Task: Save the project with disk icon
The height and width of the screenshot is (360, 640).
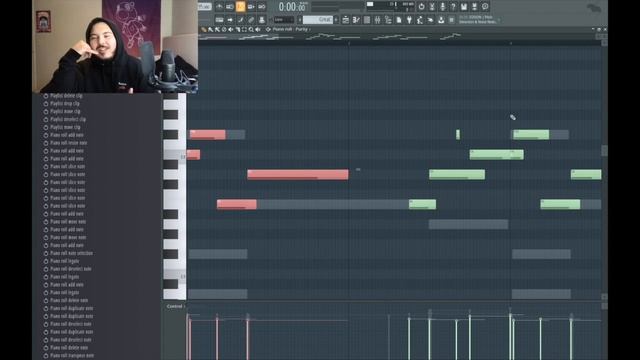Action: pos(464,7)
